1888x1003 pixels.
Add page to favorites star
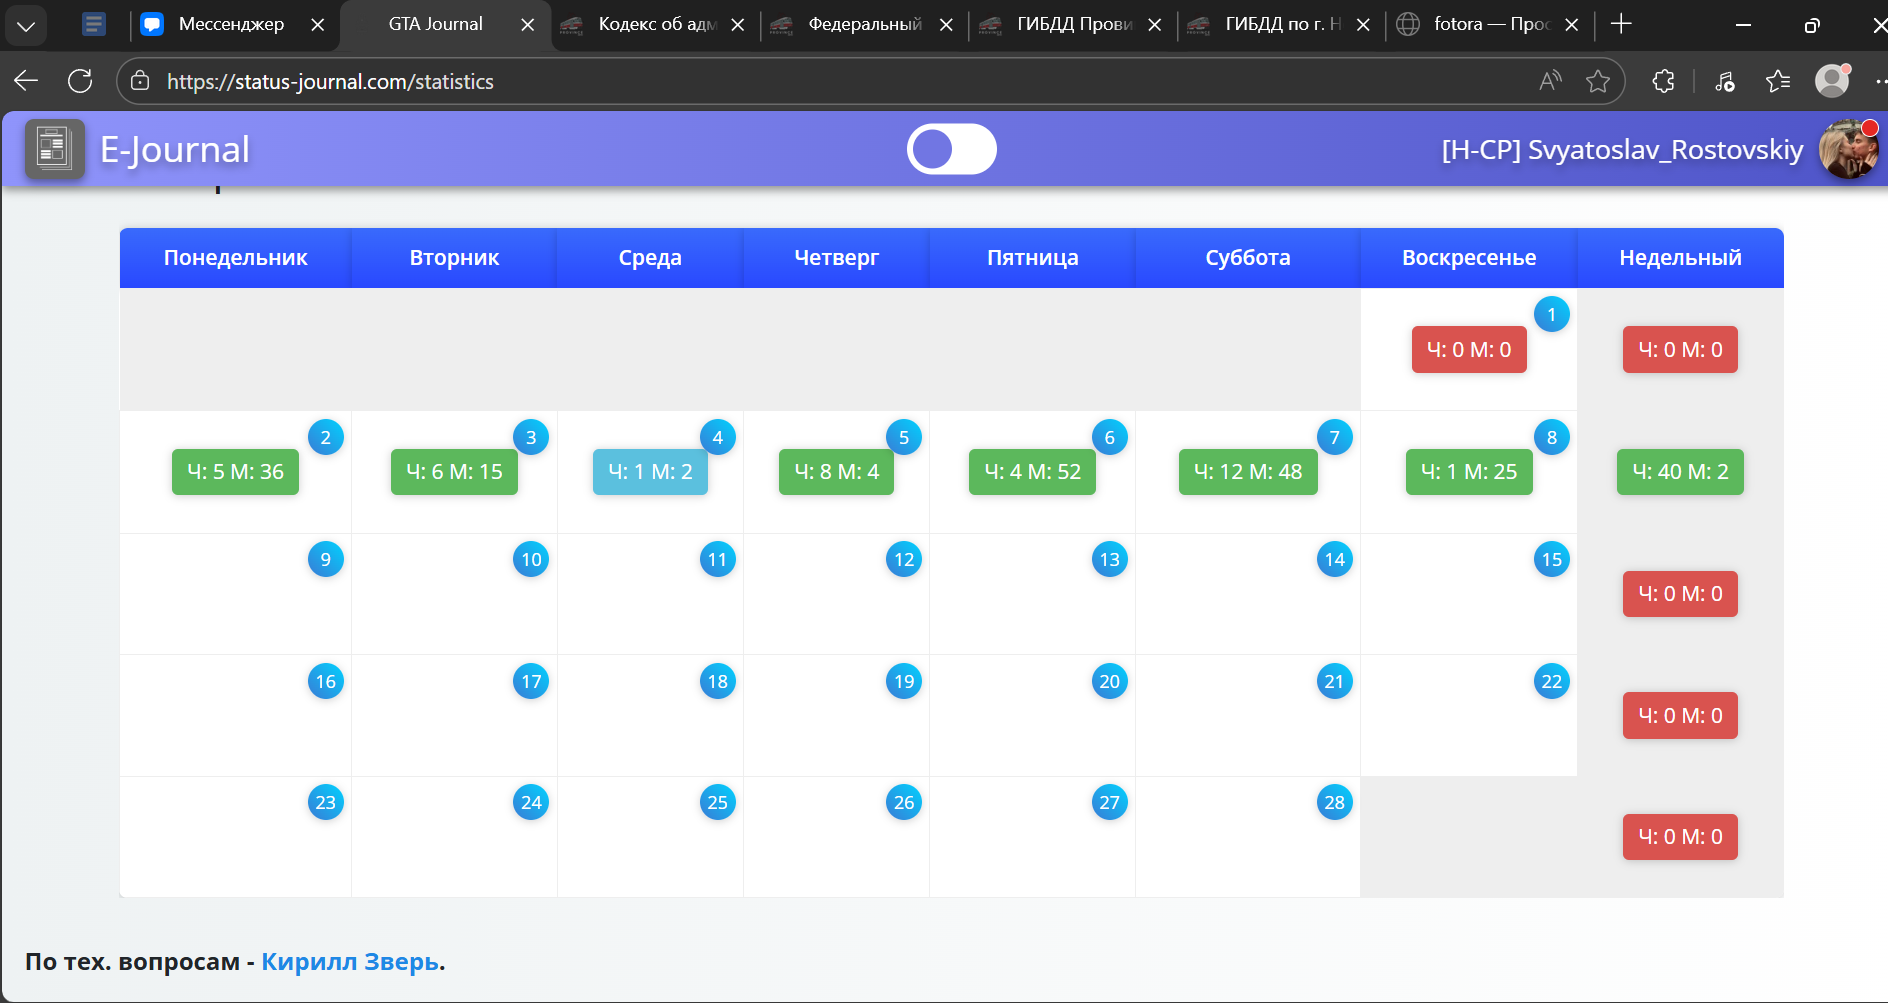(1597, 81)
